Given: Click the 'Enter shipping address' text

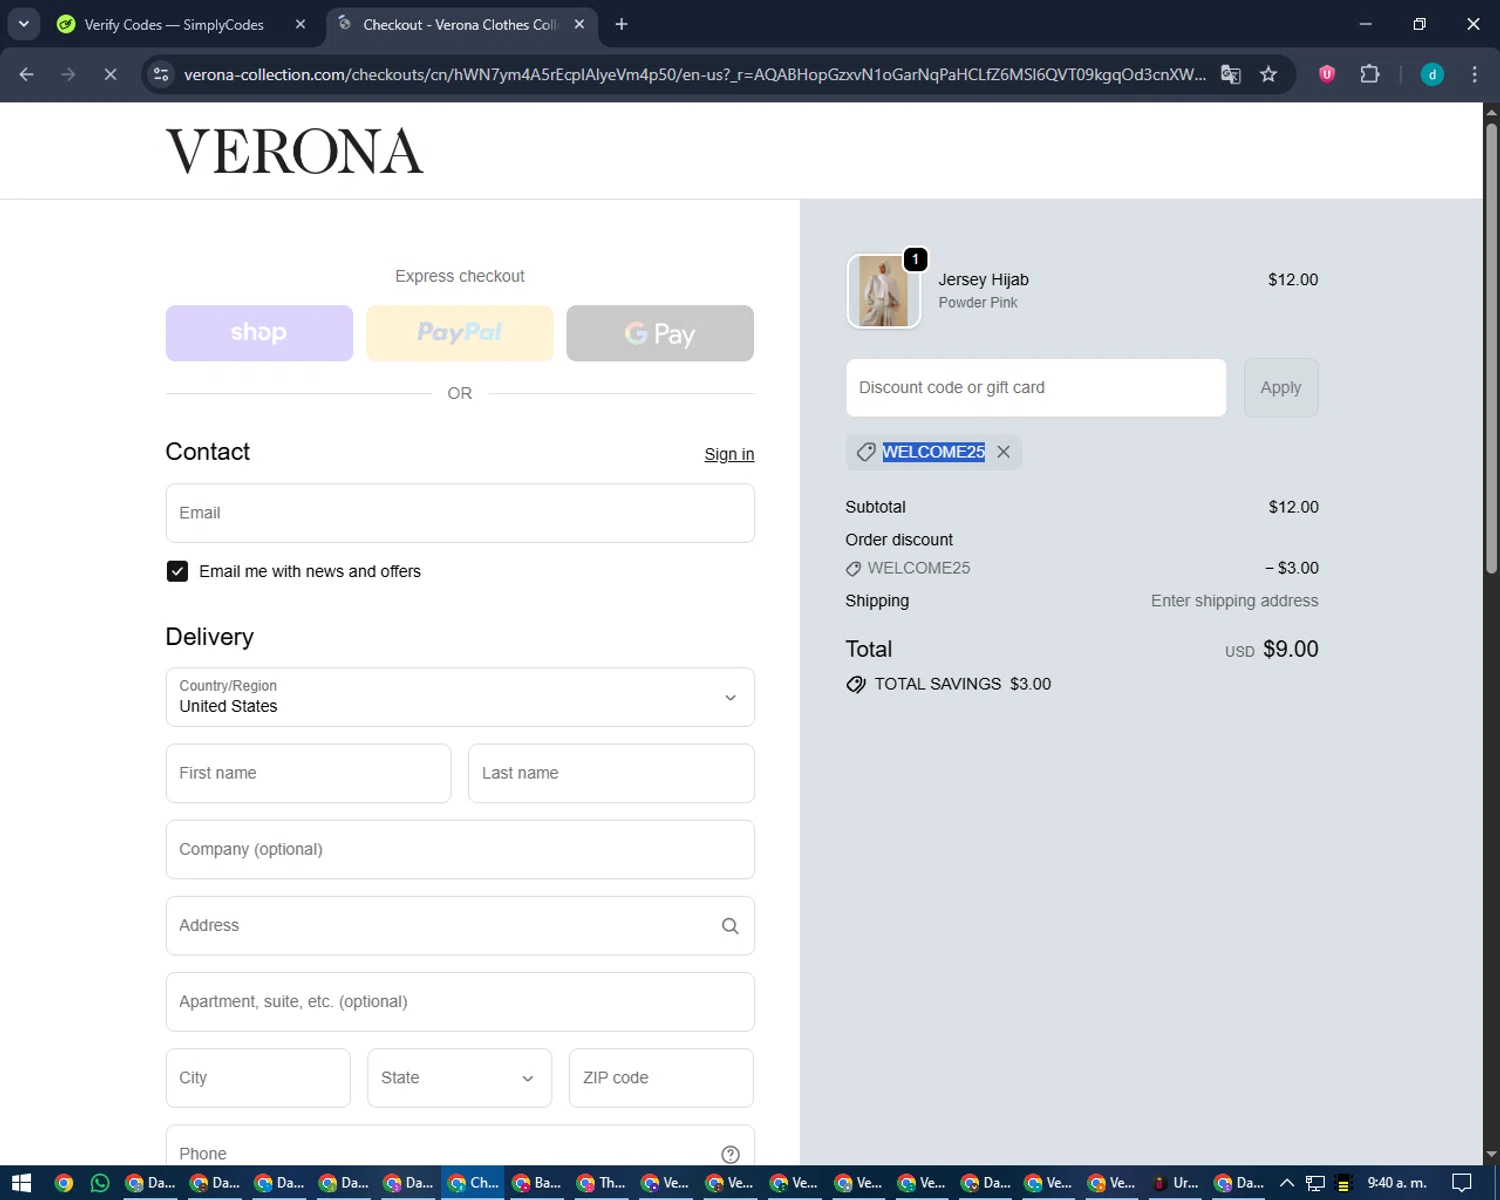Looking at the screenshot, I should pos(1234,601).
